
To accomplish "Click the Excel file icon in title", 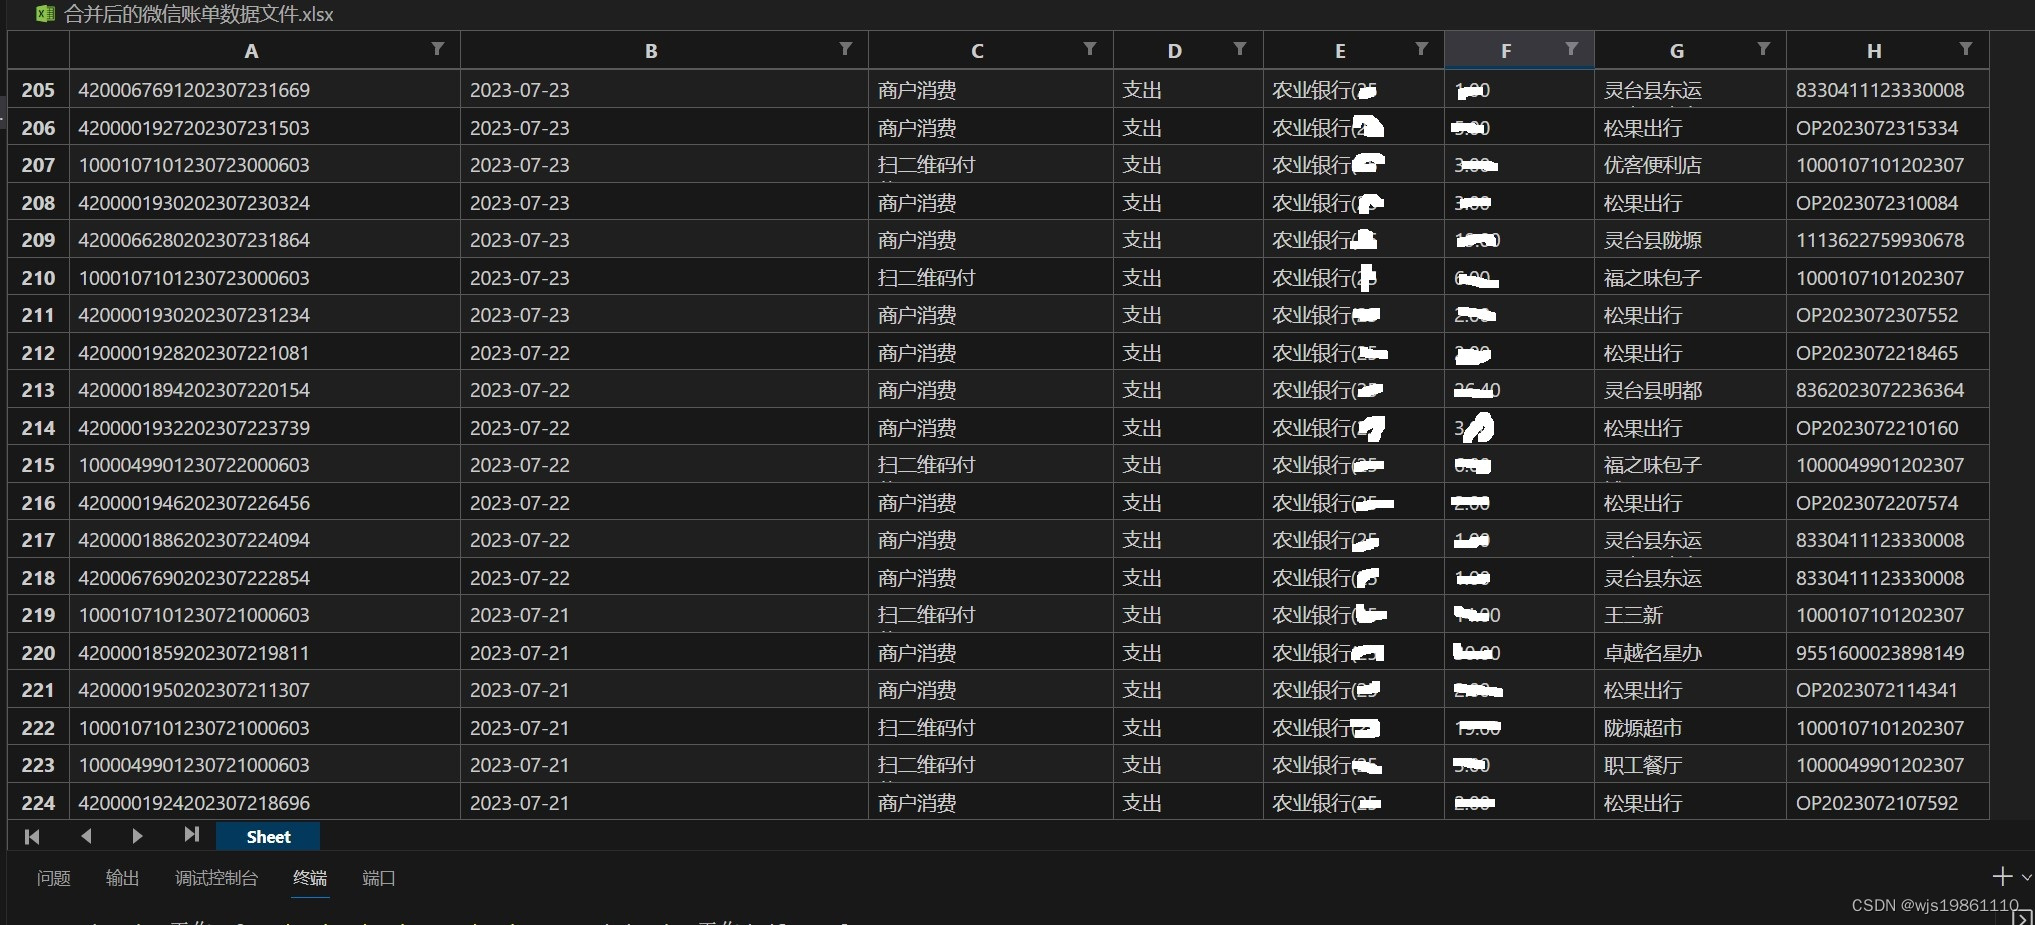I will 45,14.
